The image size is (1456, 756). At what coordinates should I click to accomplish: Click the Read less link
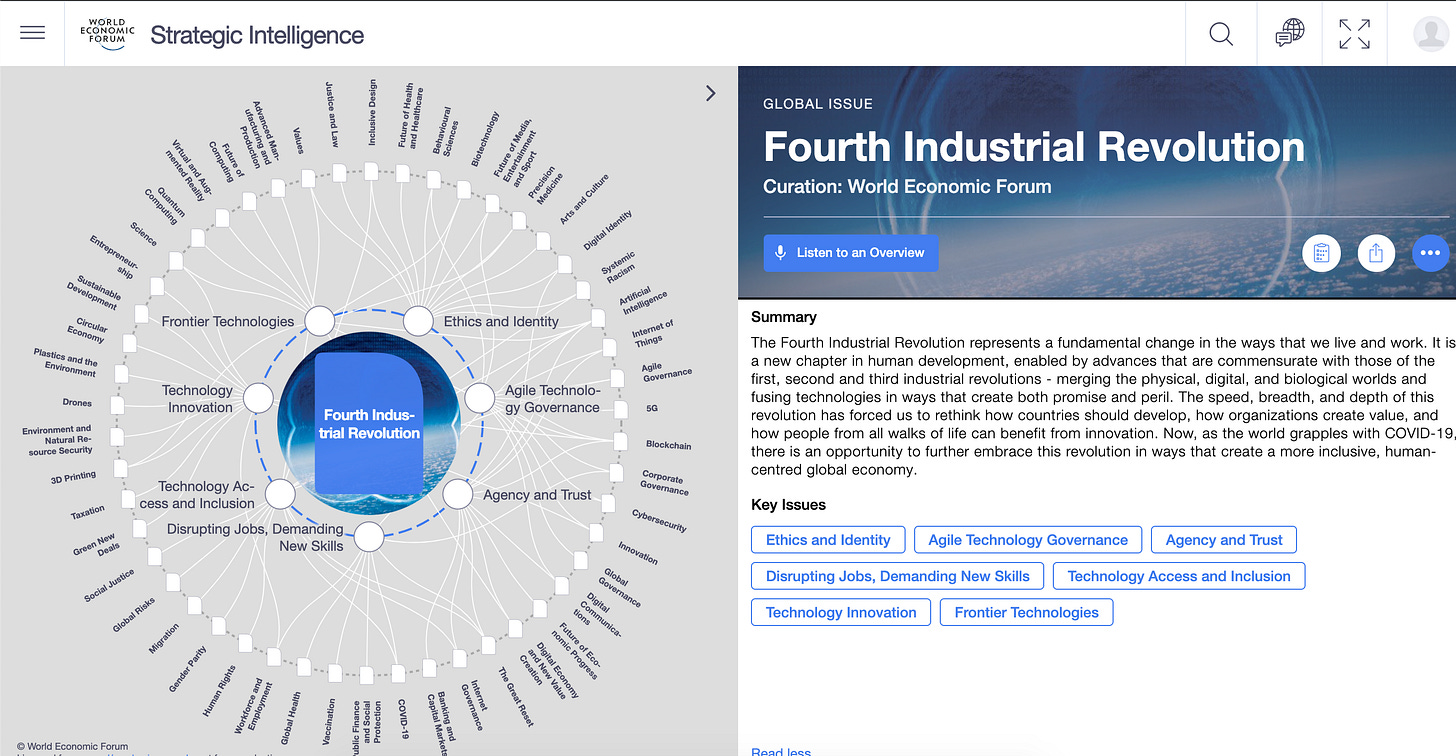(781, 751)
